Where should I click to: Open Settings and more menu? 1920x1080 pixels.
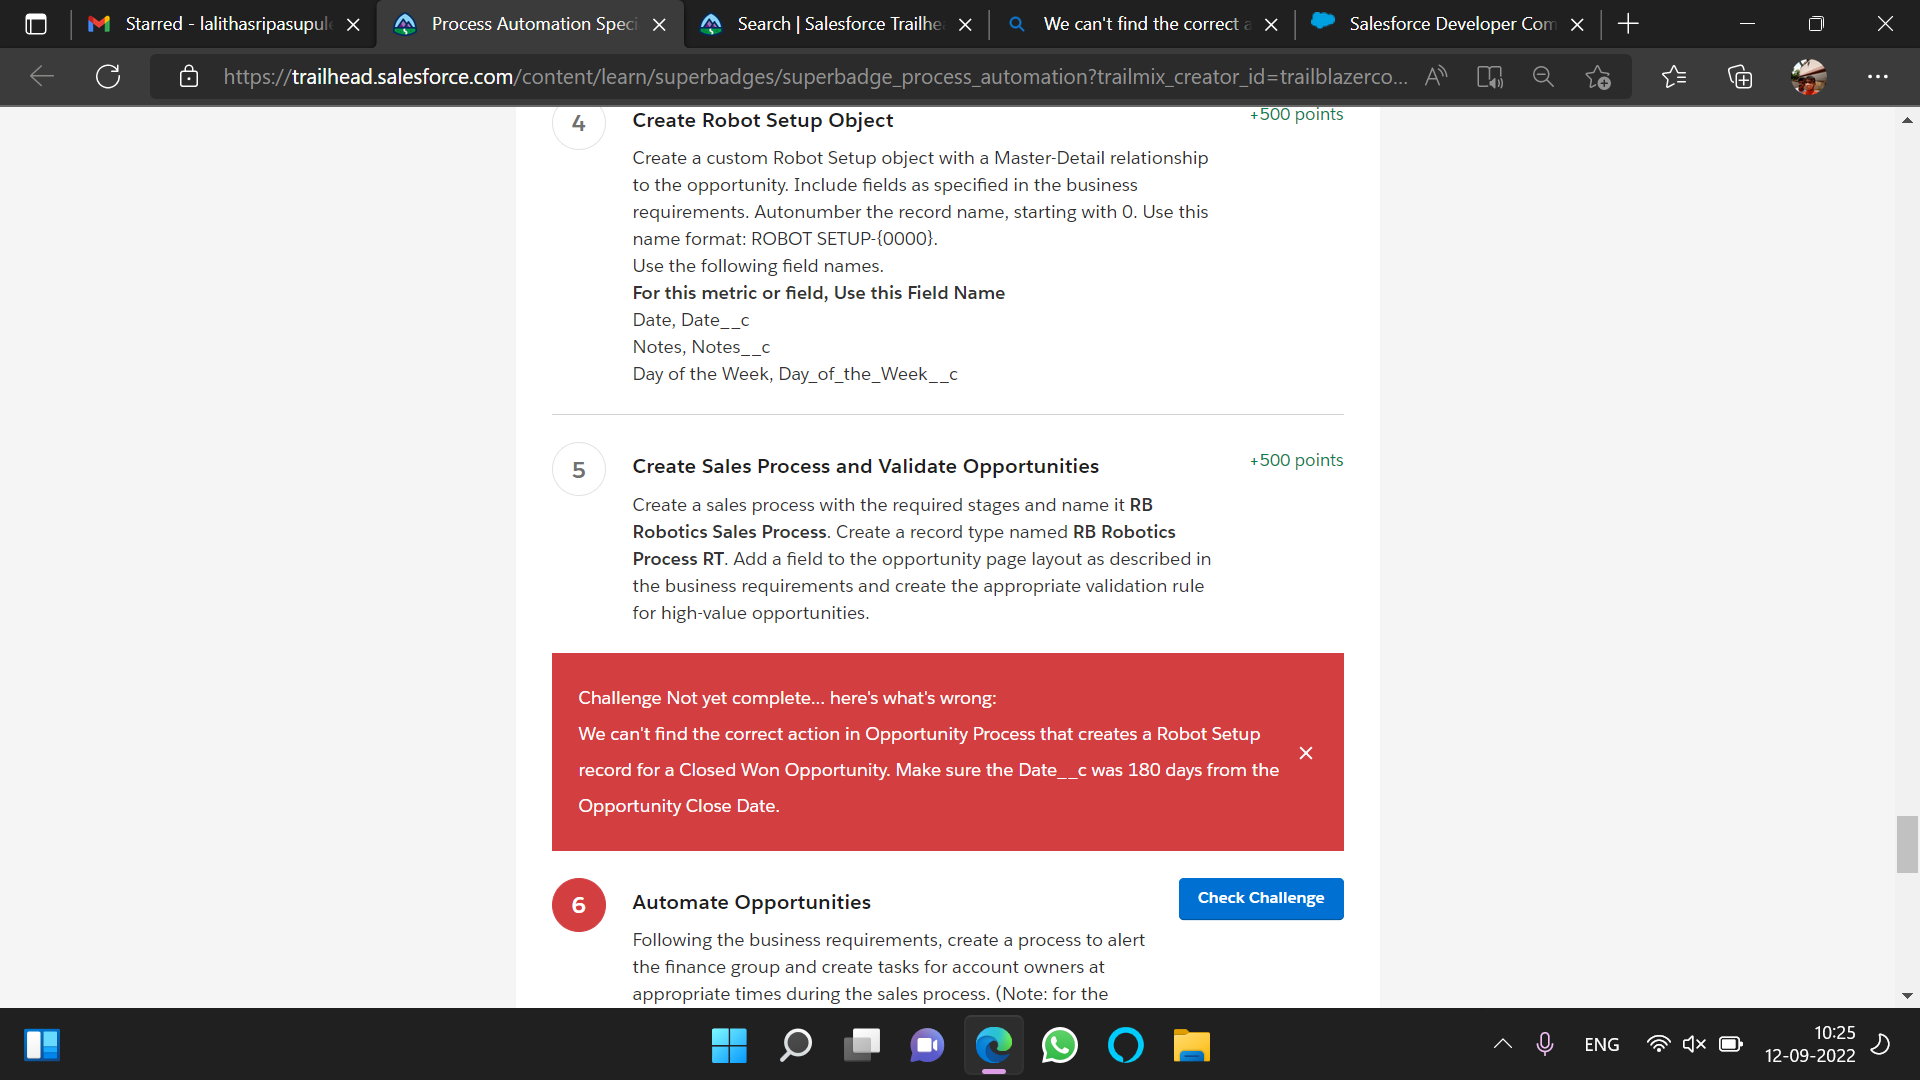[1877, 76]
